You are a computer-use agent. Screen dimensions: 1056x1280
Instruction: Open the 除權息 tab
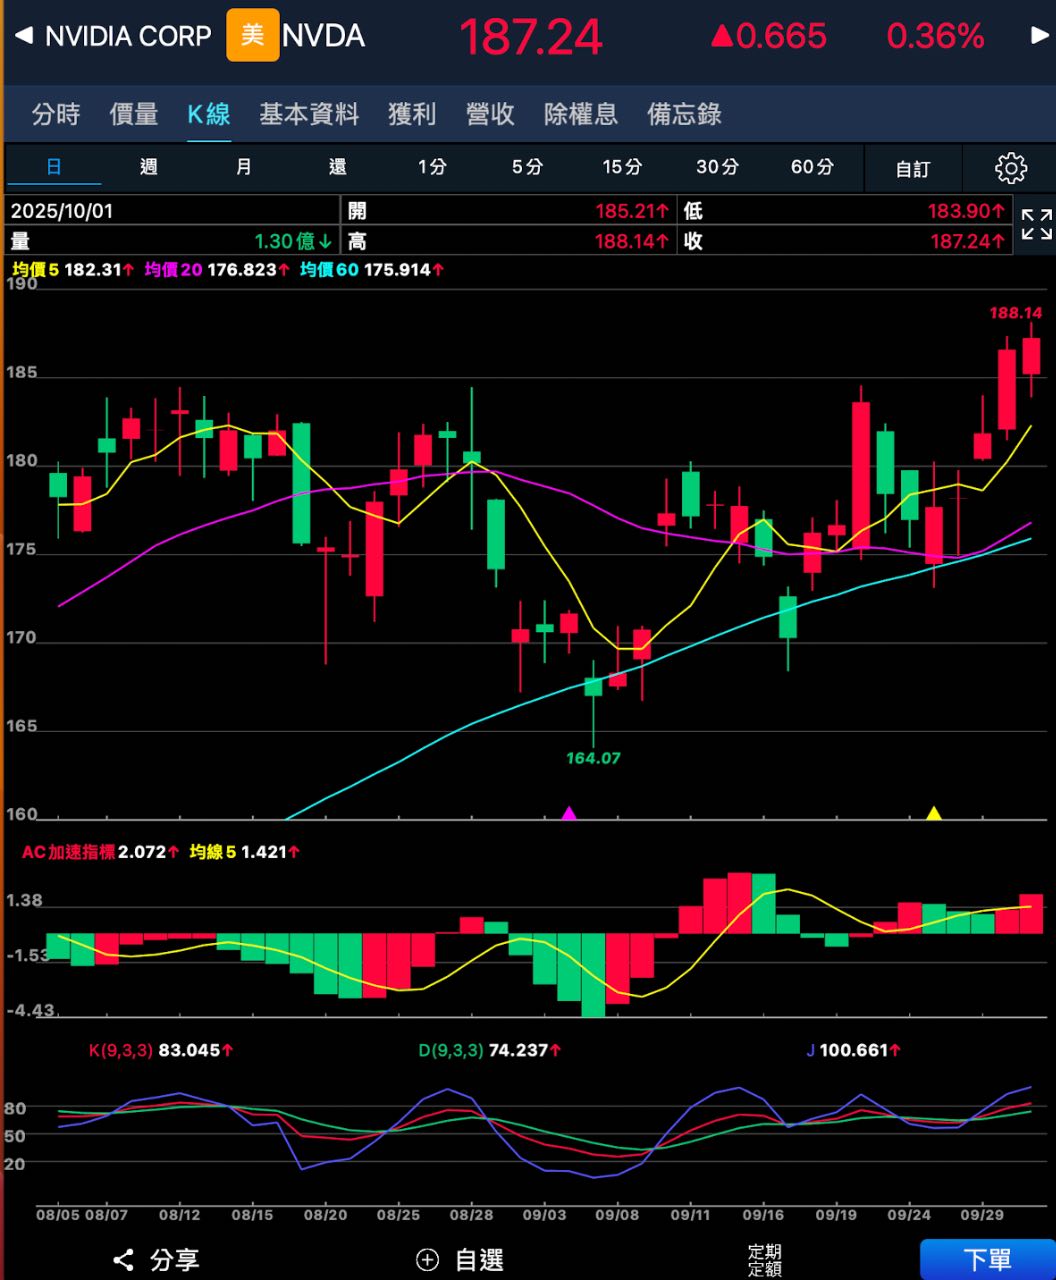[x=580, y=114]
